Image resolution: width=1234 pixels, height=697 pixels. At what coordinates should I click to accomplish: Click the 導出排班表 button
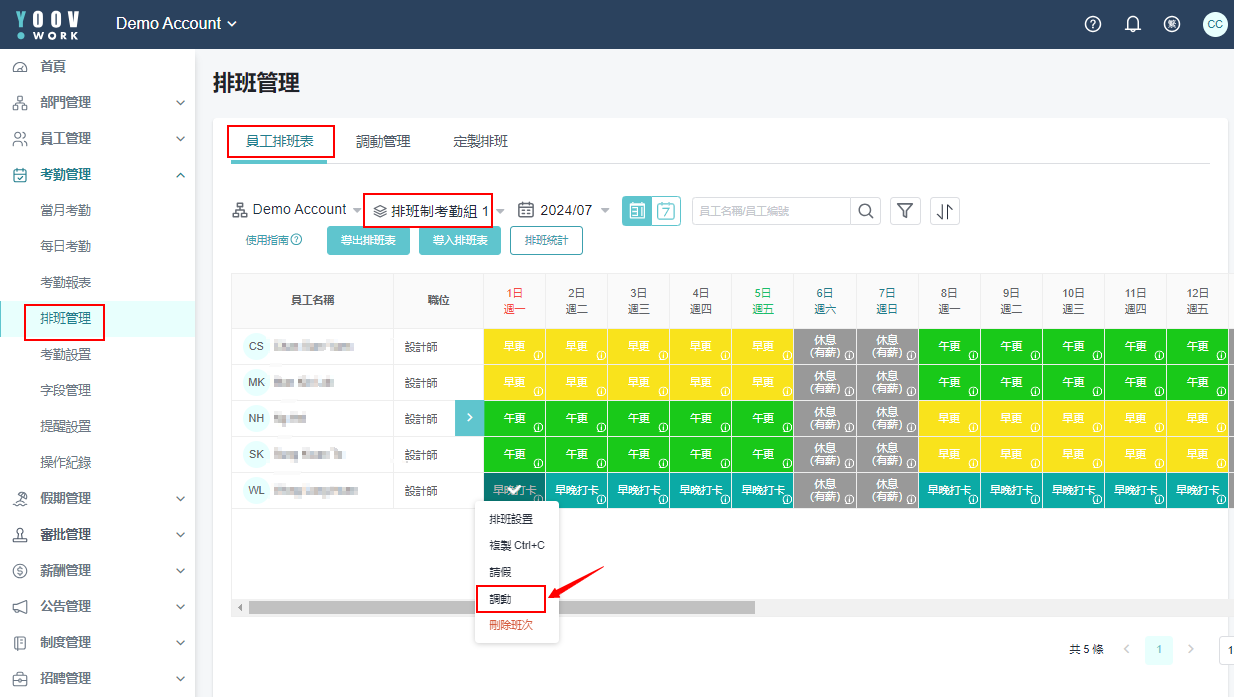click(x=368, y=241)
